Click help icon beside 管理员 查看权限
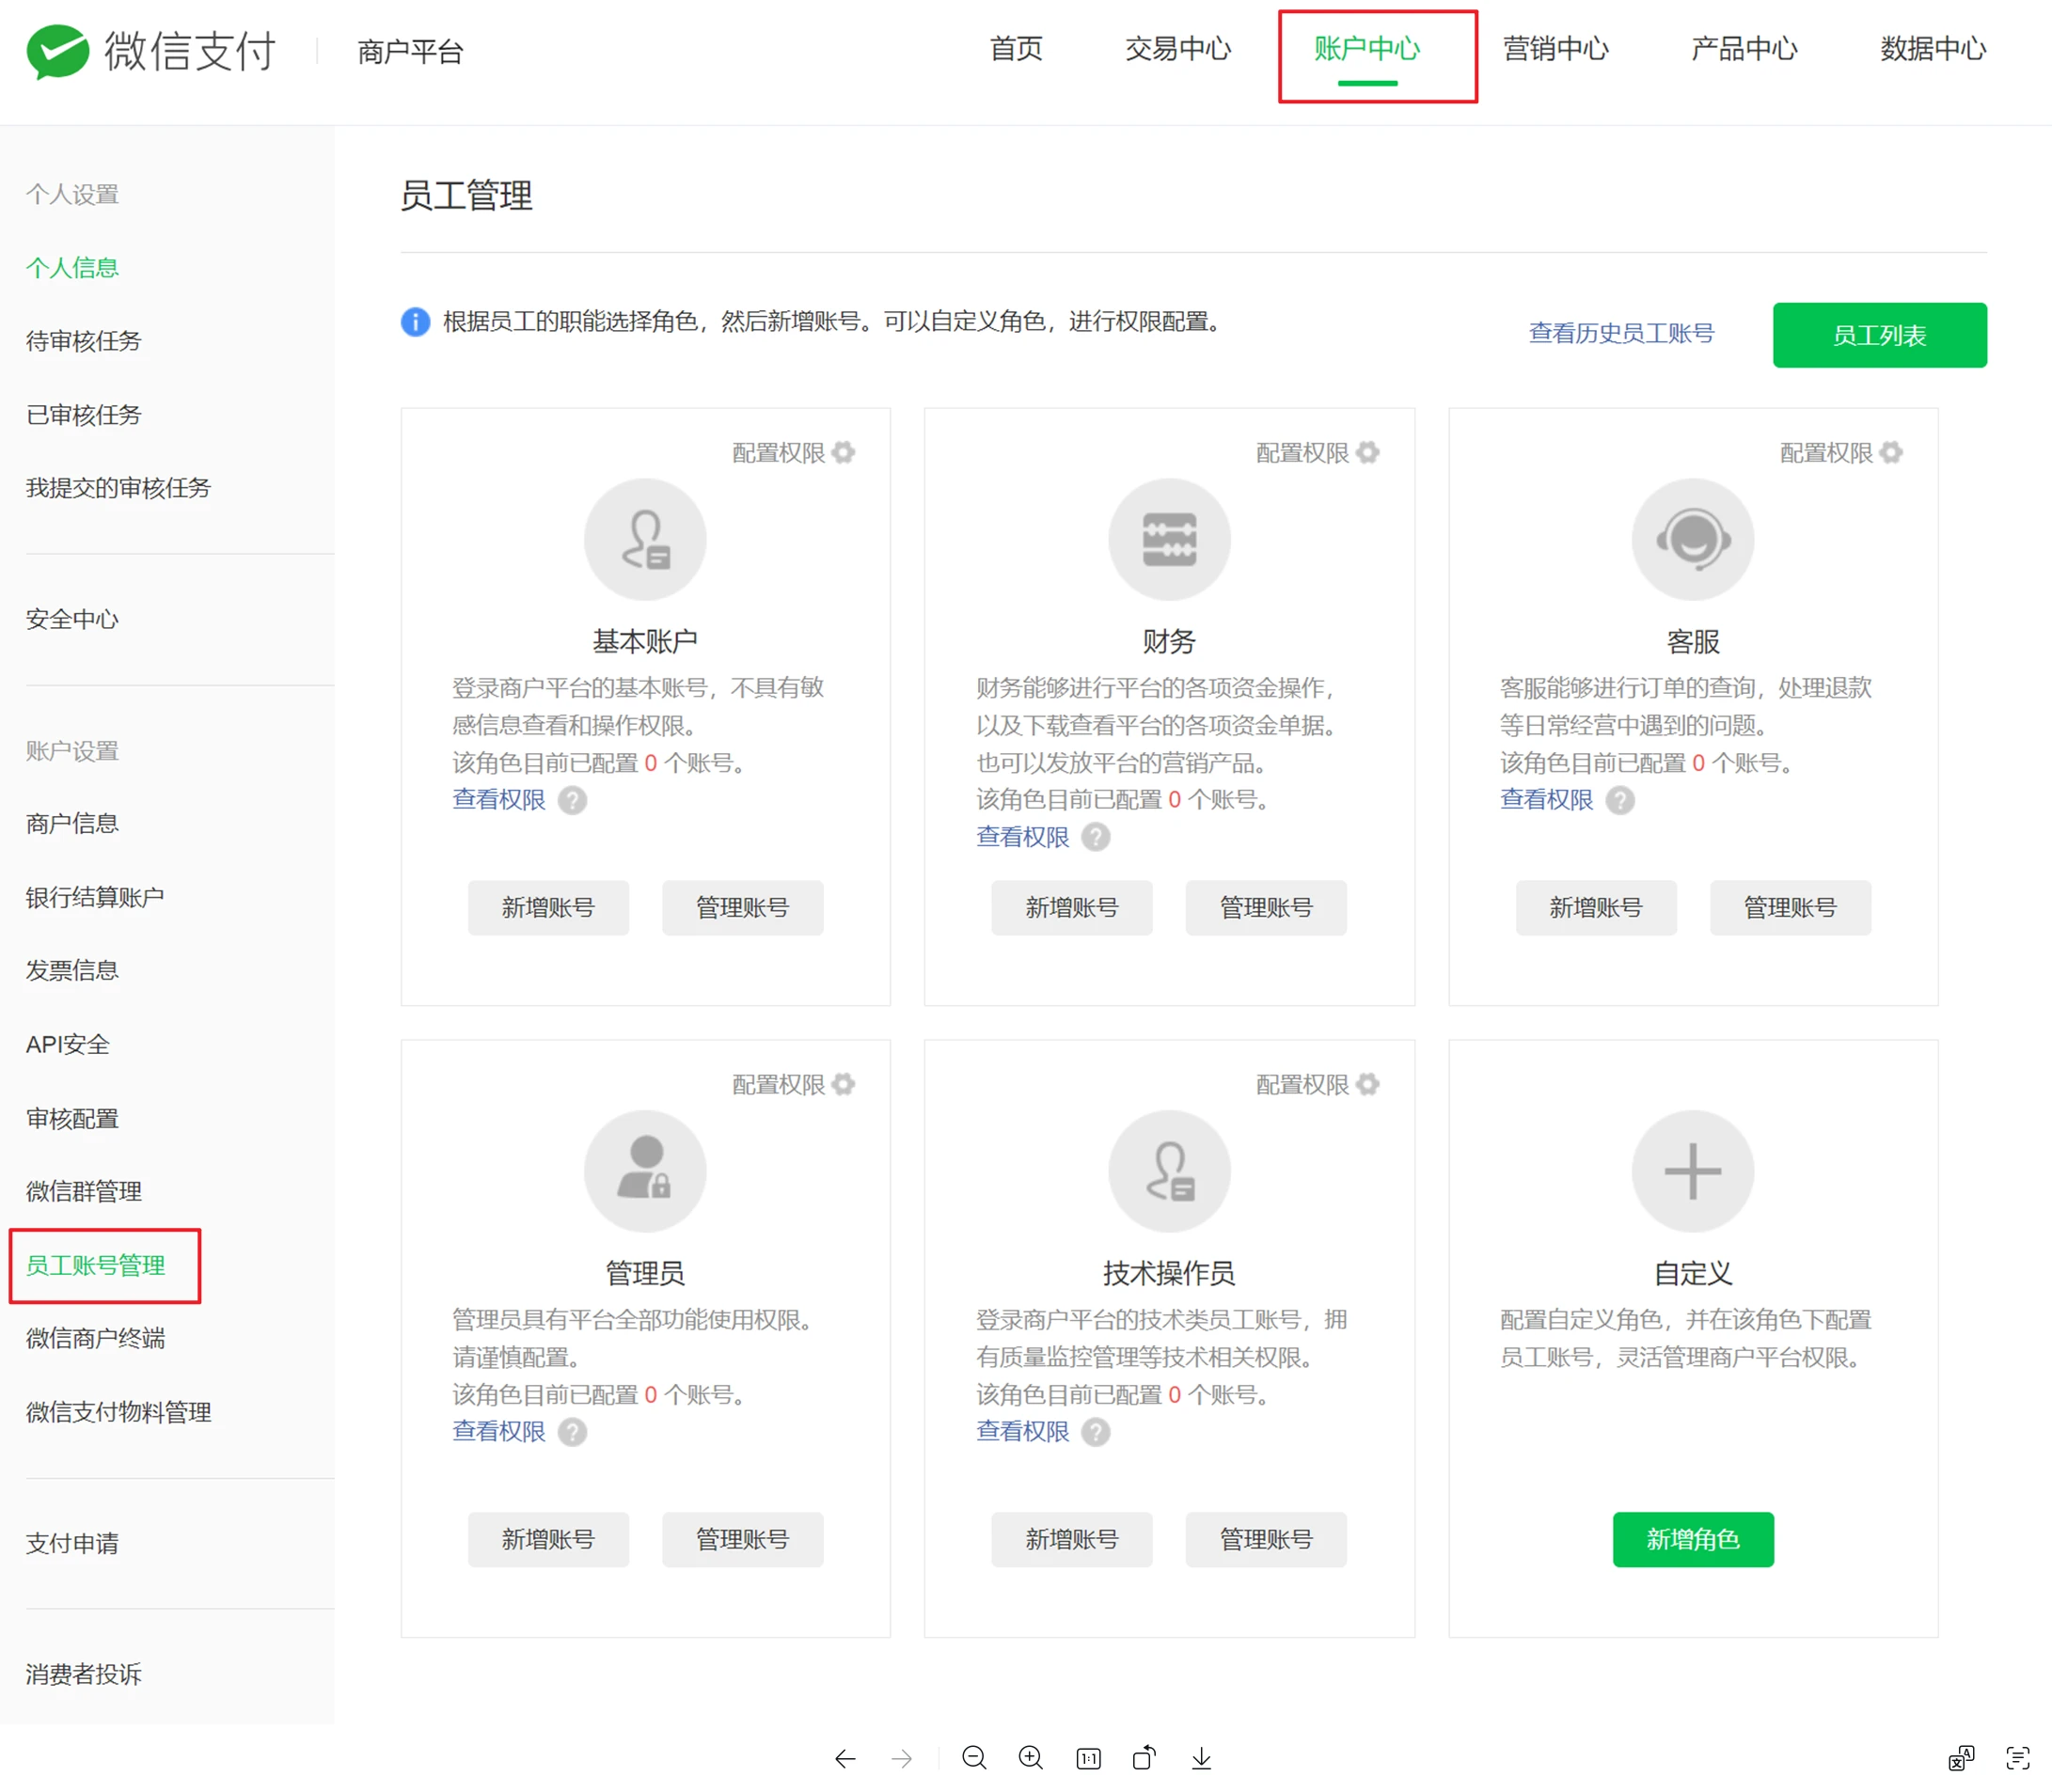 click(x=572, y=1432)
